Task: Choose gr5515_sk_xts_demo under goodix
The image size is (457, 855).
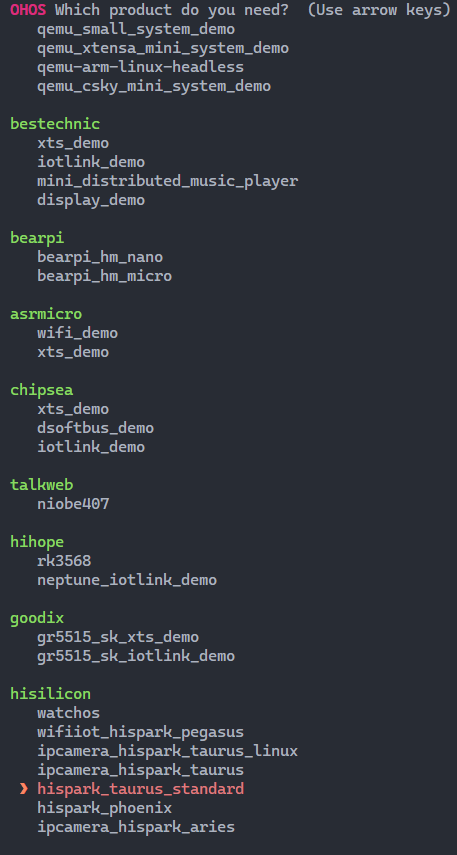Action: pyautogui.click(x=118, y=637)
